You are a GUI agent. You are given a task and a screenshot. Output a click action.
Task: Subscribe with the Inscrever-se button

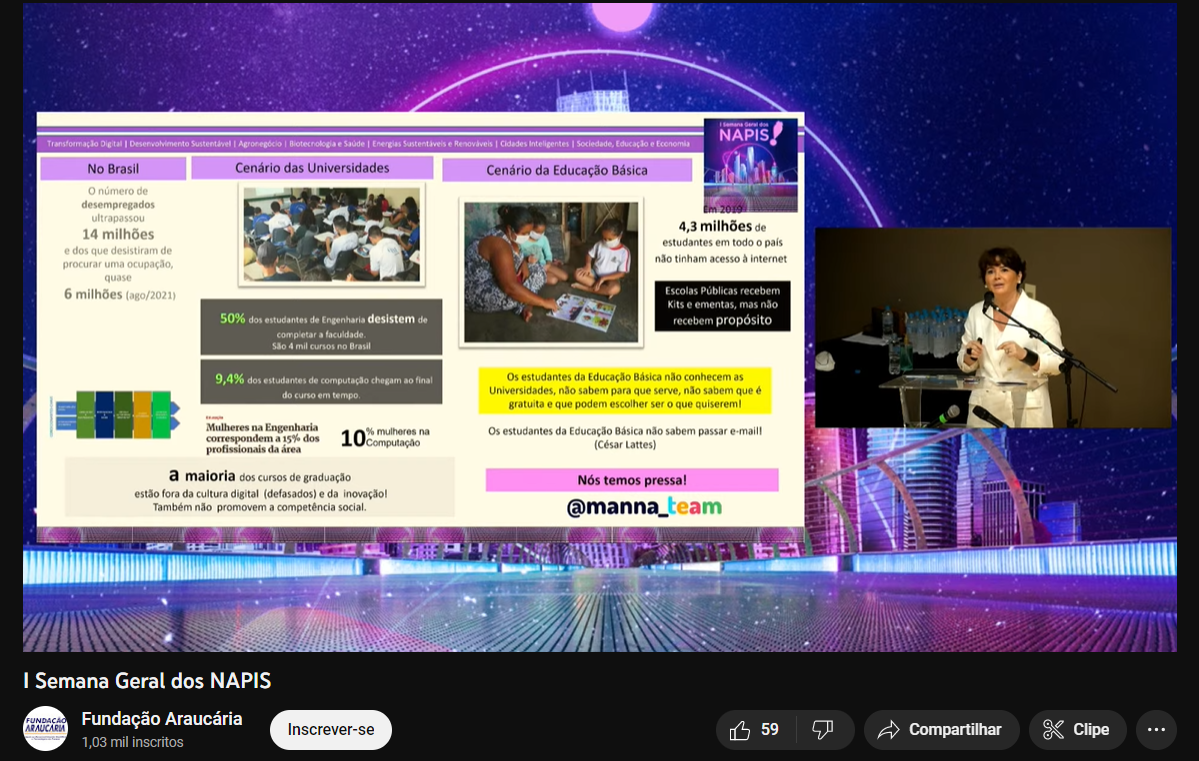pos(331,730)
